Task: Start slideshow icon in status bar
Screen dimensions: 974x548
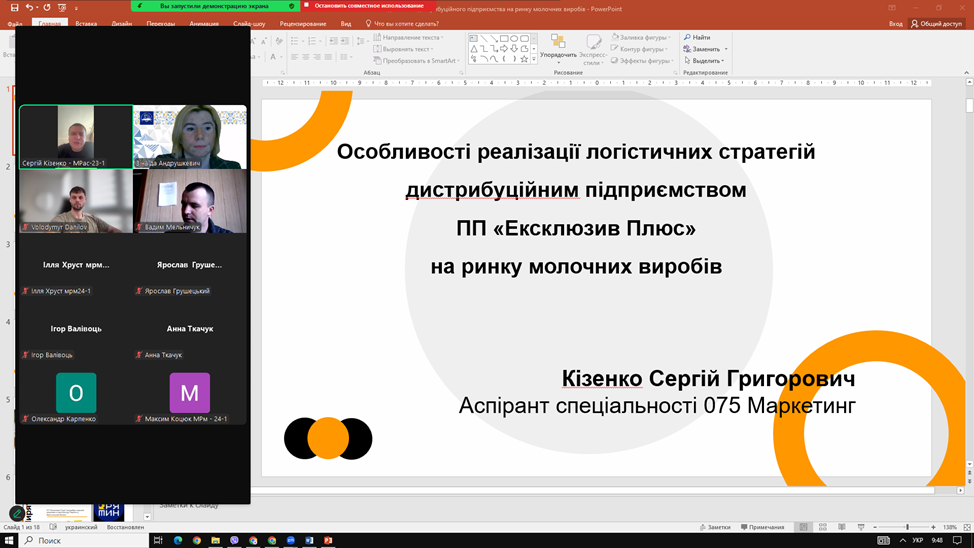Action: 861,527
